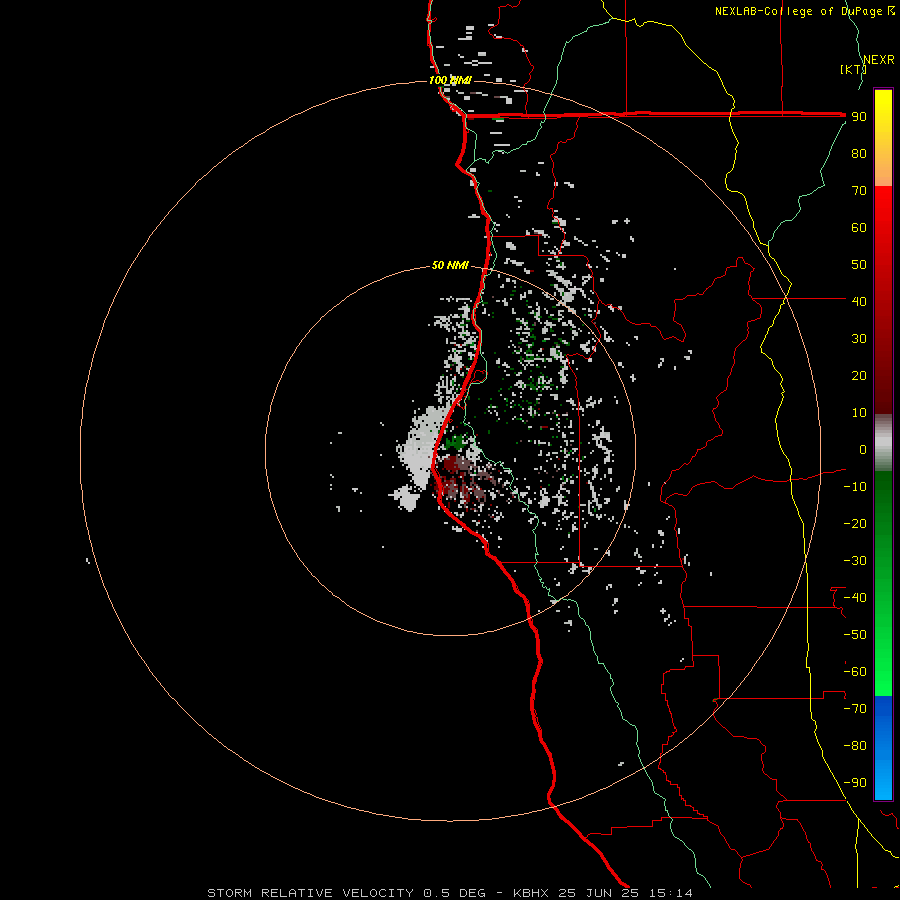Click the positive 70 value on the scale
Viewport: 900px width, 900px height.
859,191
